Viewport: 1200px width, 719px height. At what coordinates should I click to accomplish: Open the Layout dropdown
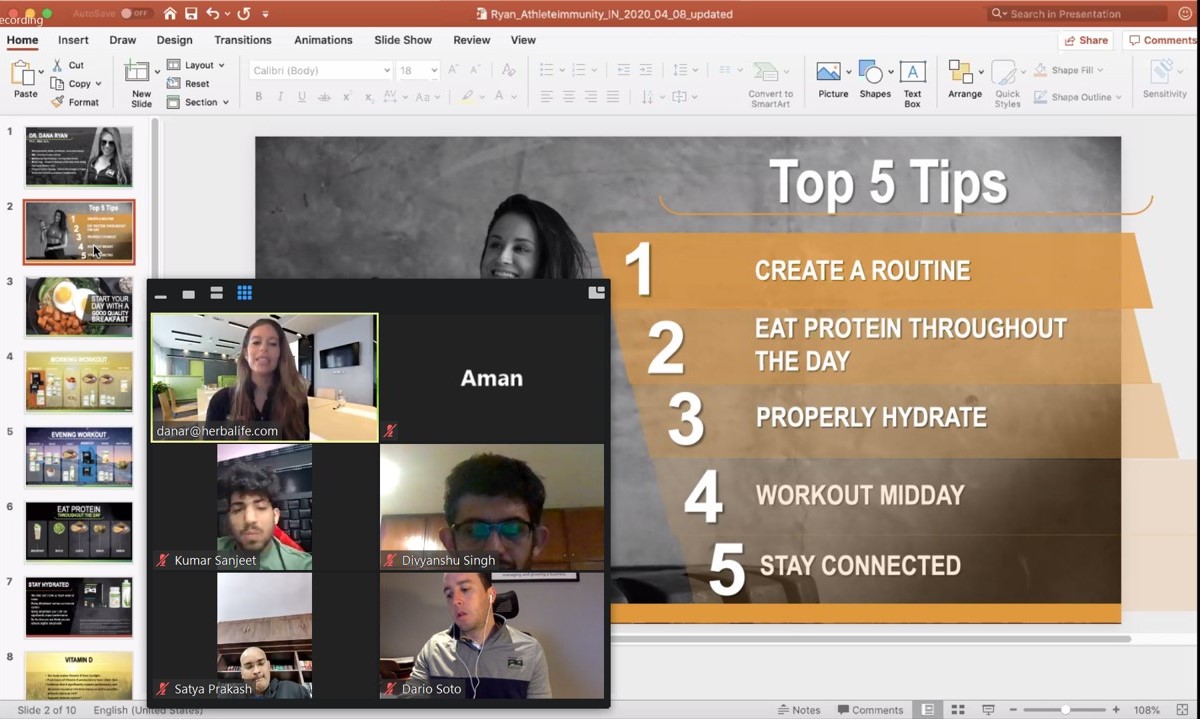tap(195, 65)
